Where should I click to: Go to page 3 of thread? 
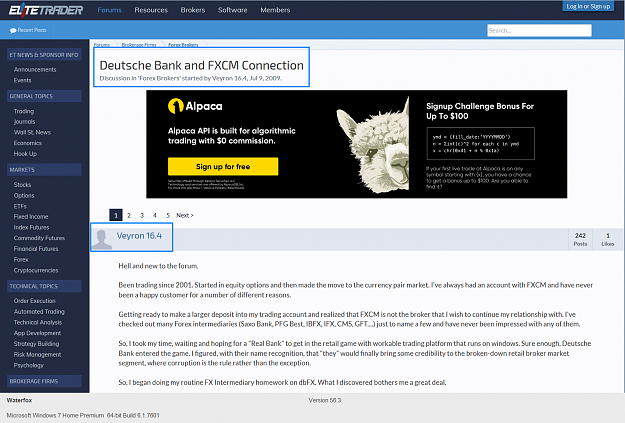(142, 215)
